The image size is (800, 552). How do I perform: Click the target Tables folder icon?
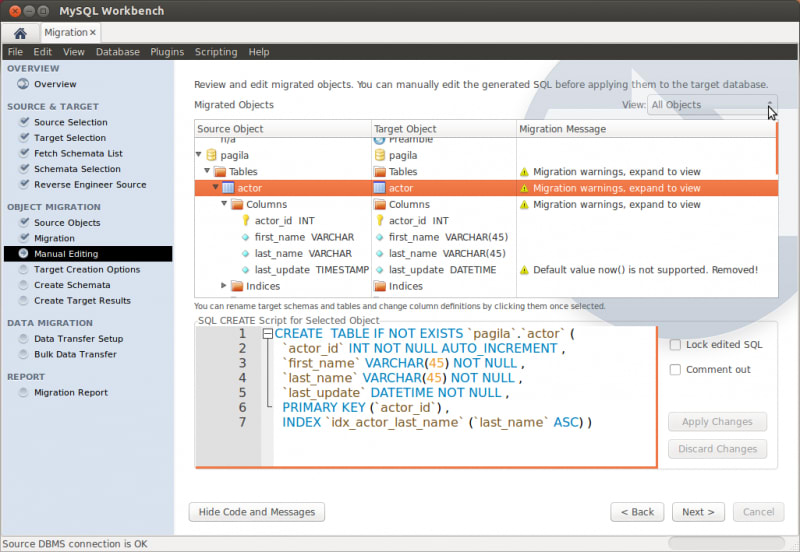click(380, 171)
